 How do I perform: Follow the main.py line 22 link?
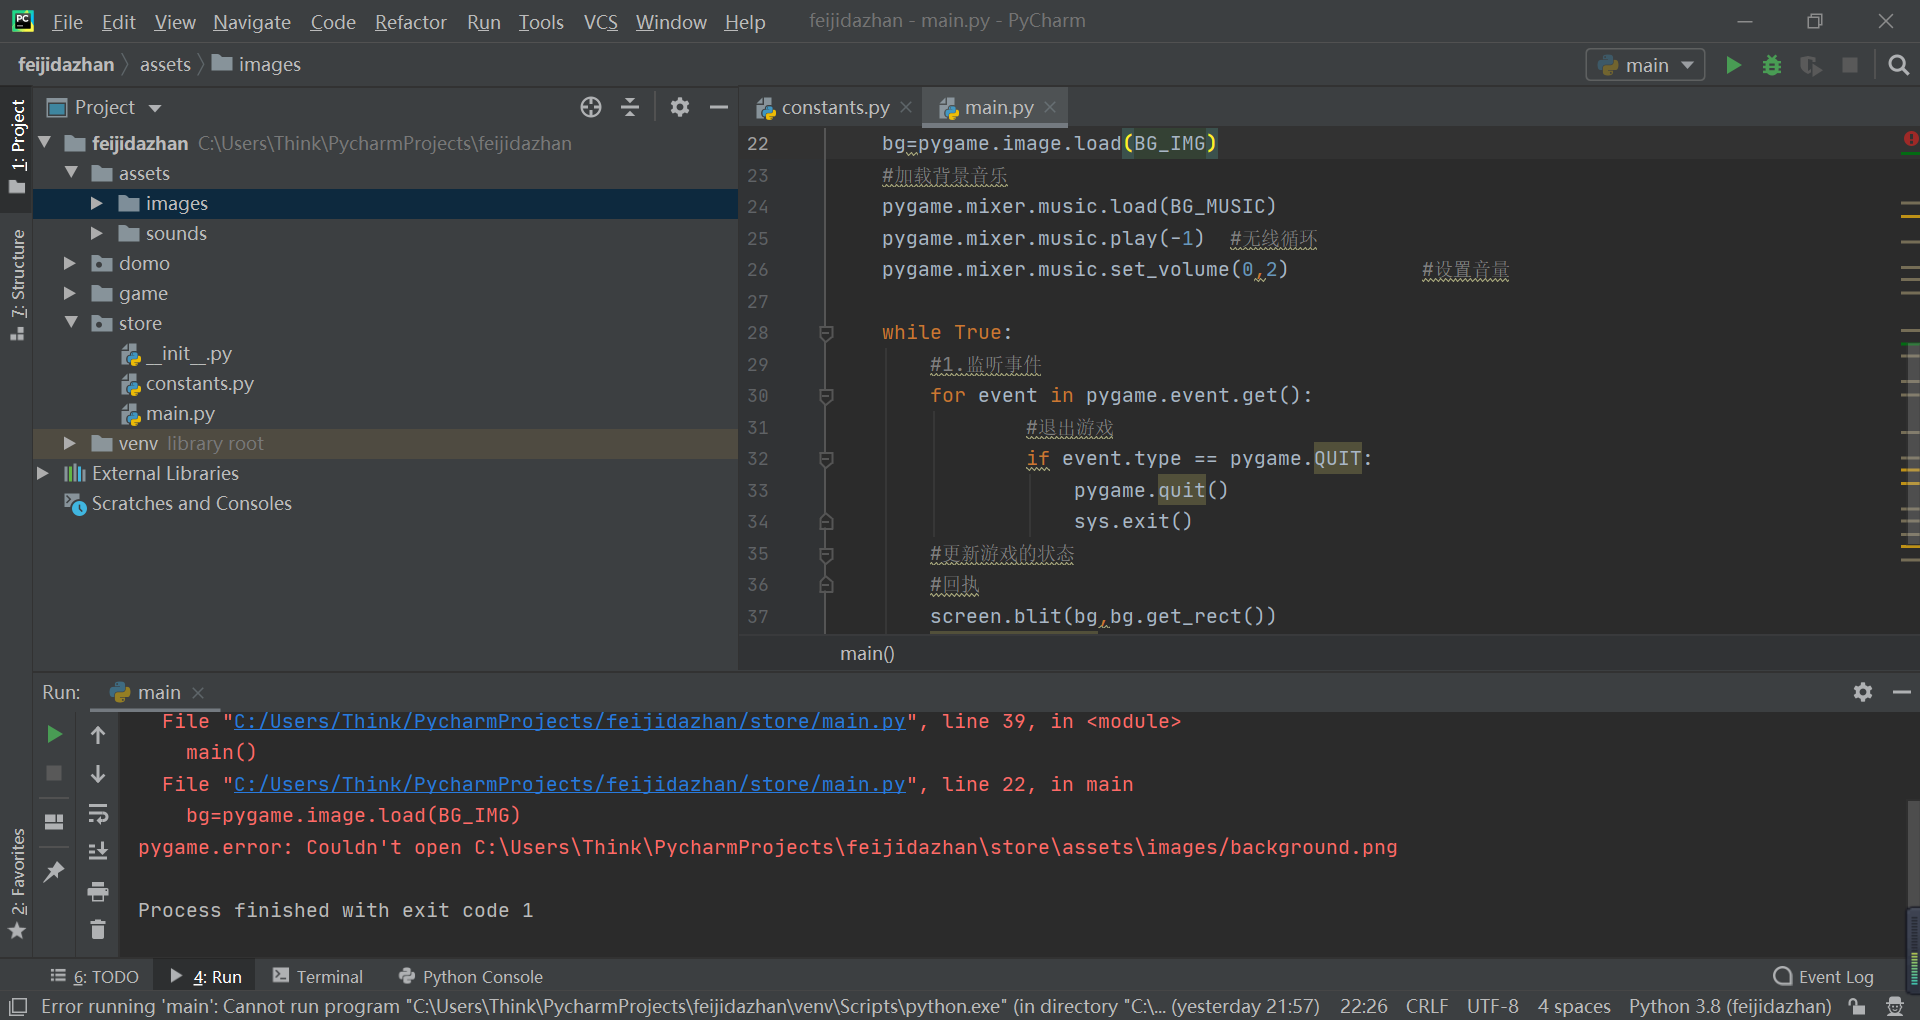coord(569,785)
